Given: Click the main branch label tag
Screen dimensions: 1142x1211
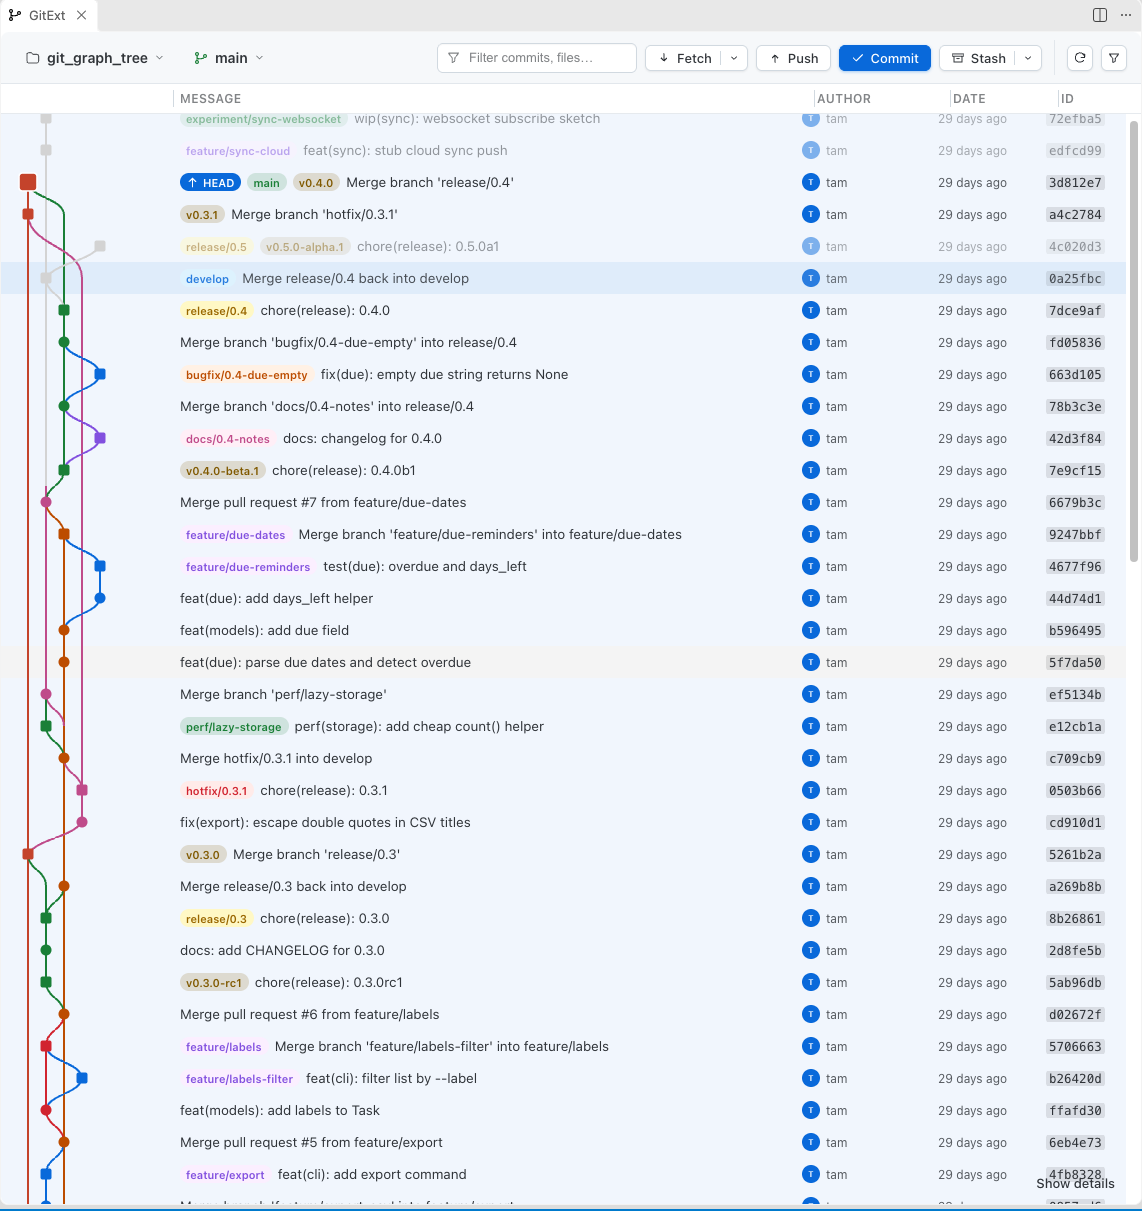Looking at the screenshot, I should (267, 183).
